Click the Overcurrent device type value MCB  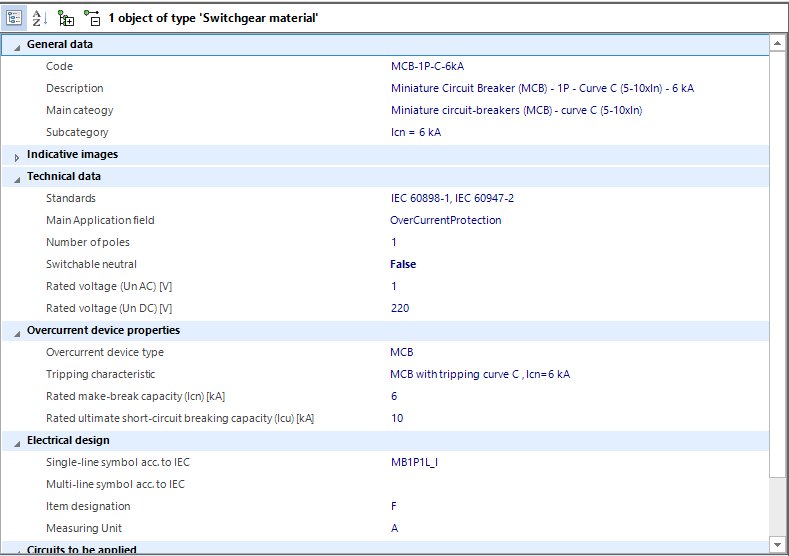(402, 352)
